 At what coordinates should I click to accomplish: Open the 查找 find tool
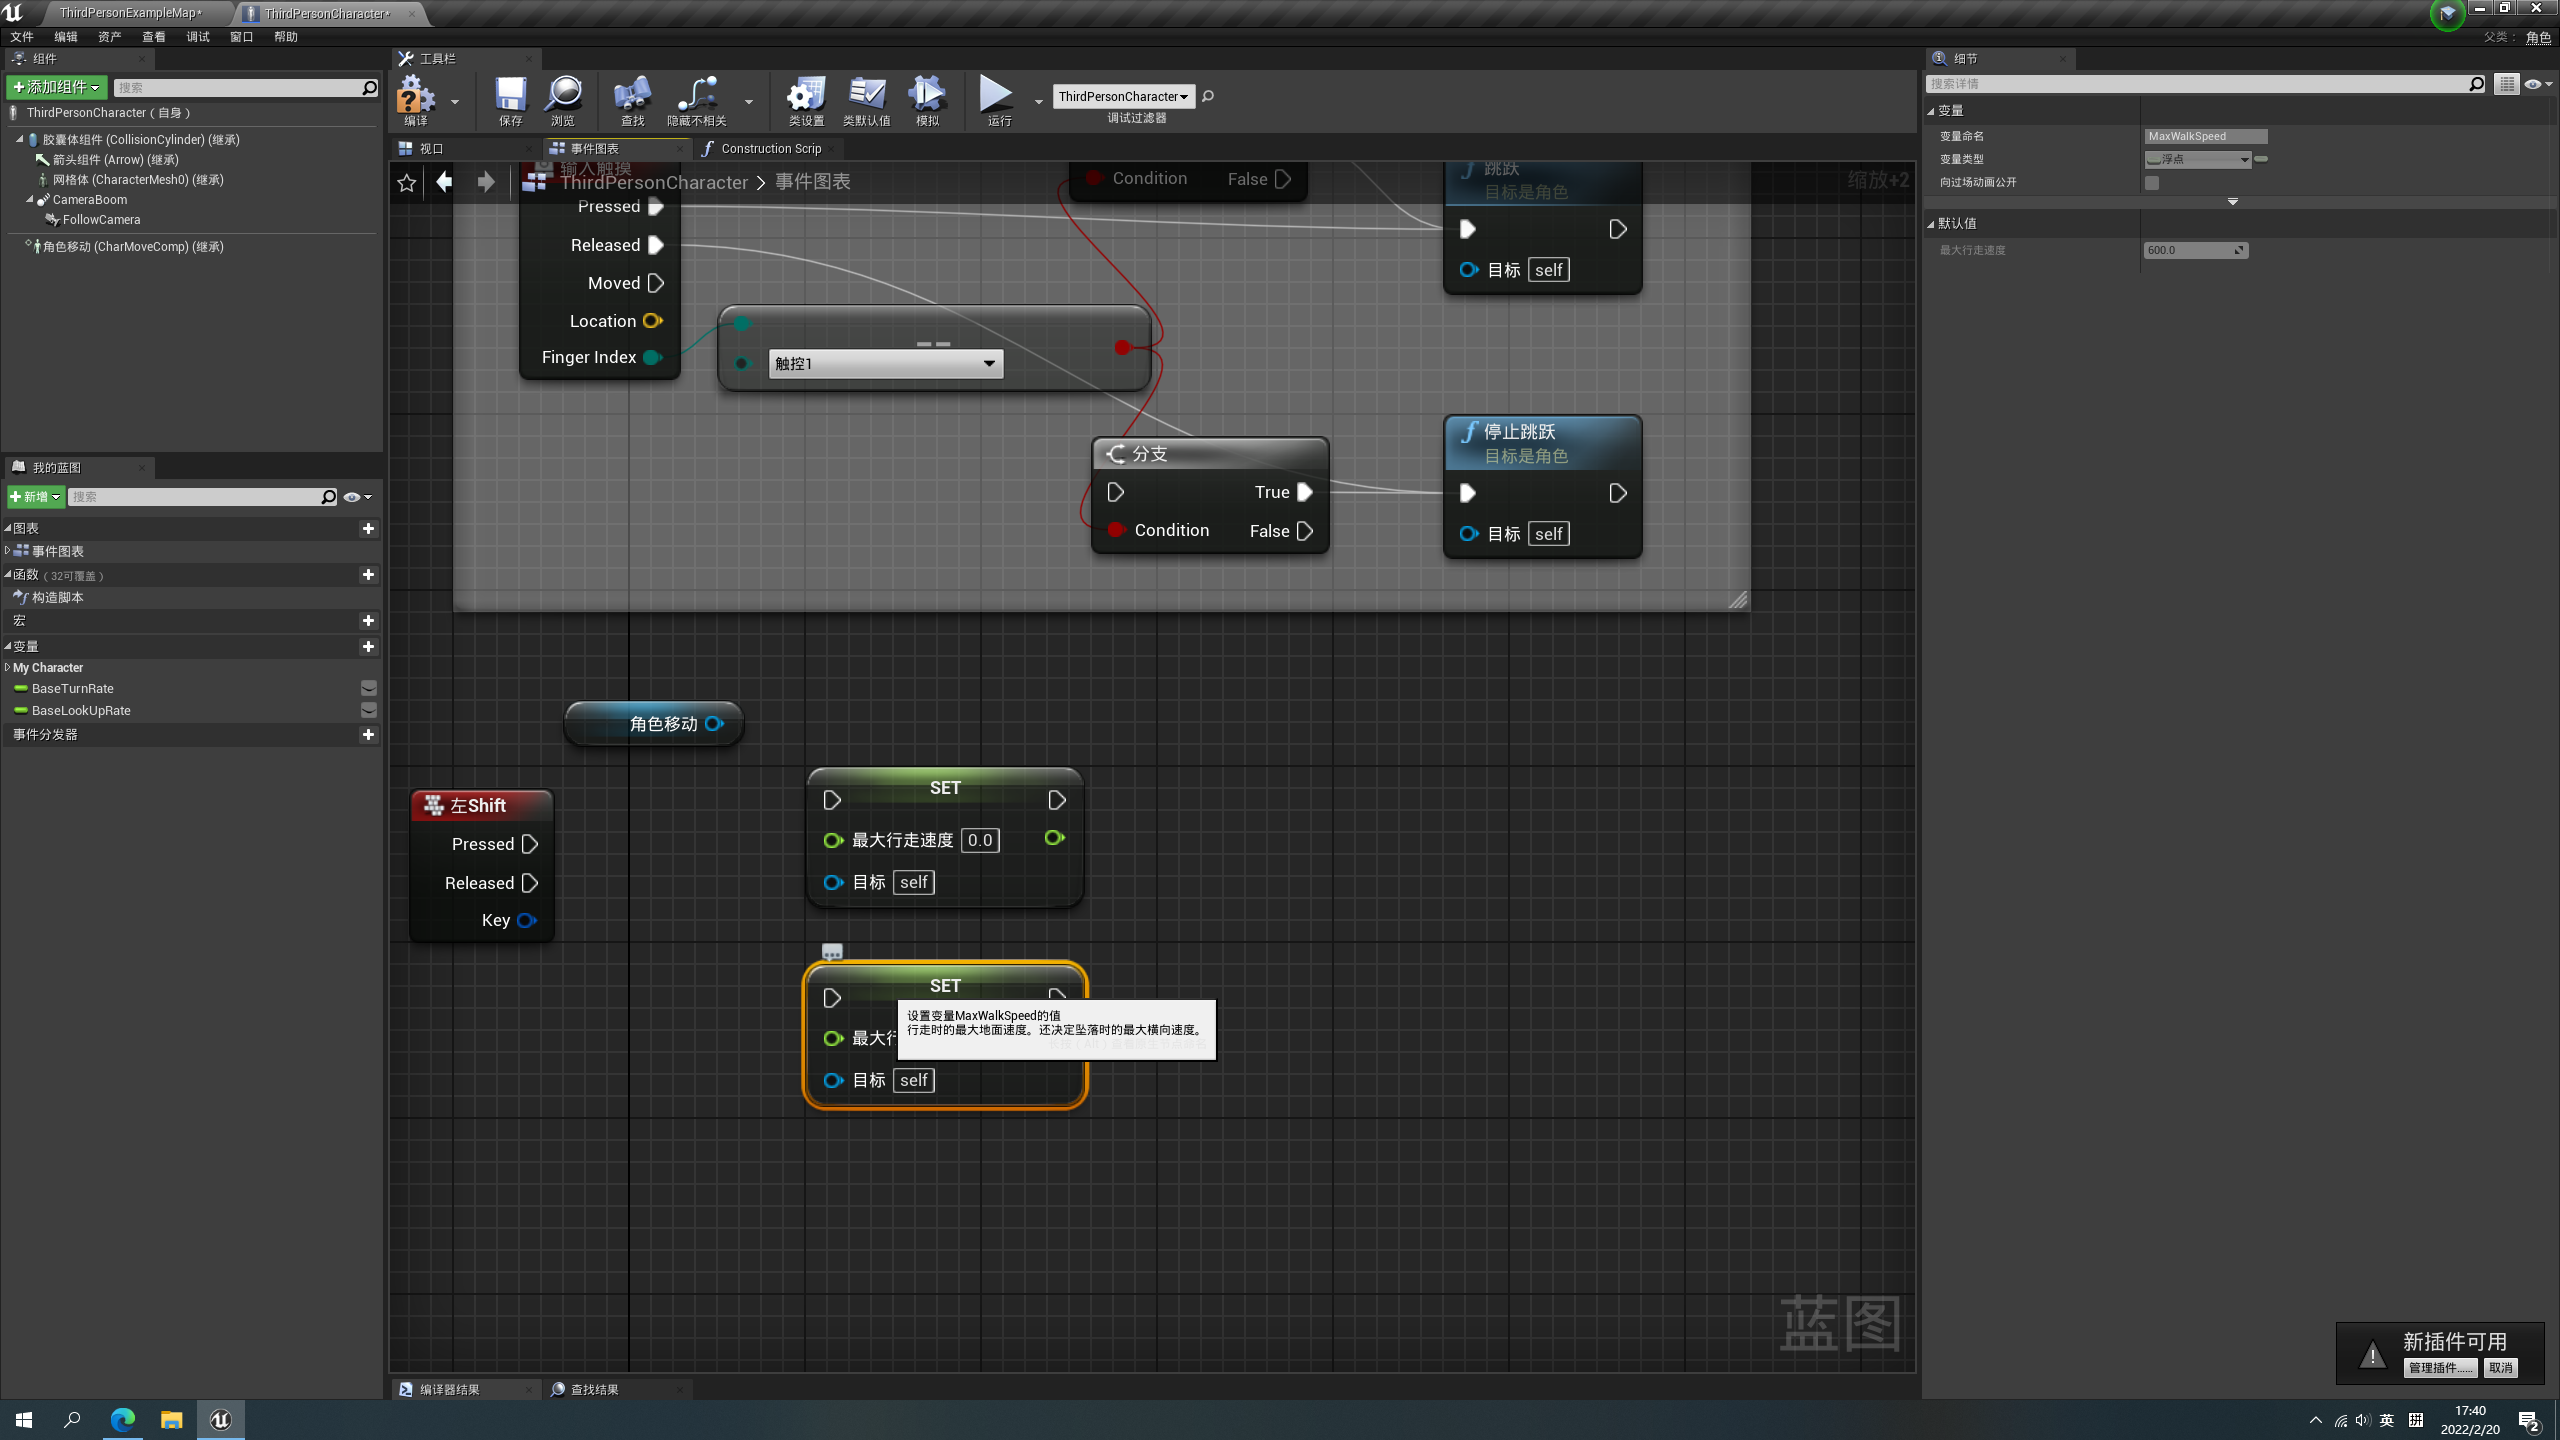(632, 100)
